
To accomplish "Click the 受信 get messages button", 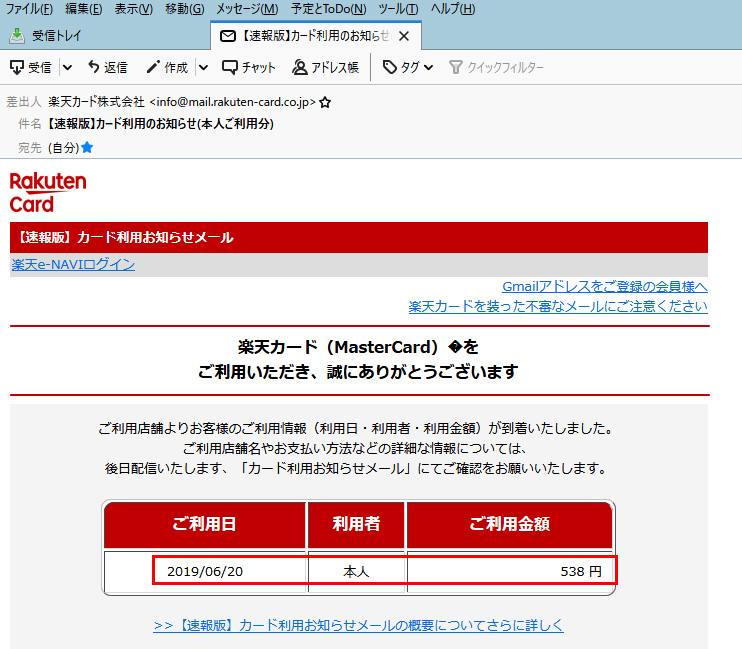I will [x=31, y=68].
